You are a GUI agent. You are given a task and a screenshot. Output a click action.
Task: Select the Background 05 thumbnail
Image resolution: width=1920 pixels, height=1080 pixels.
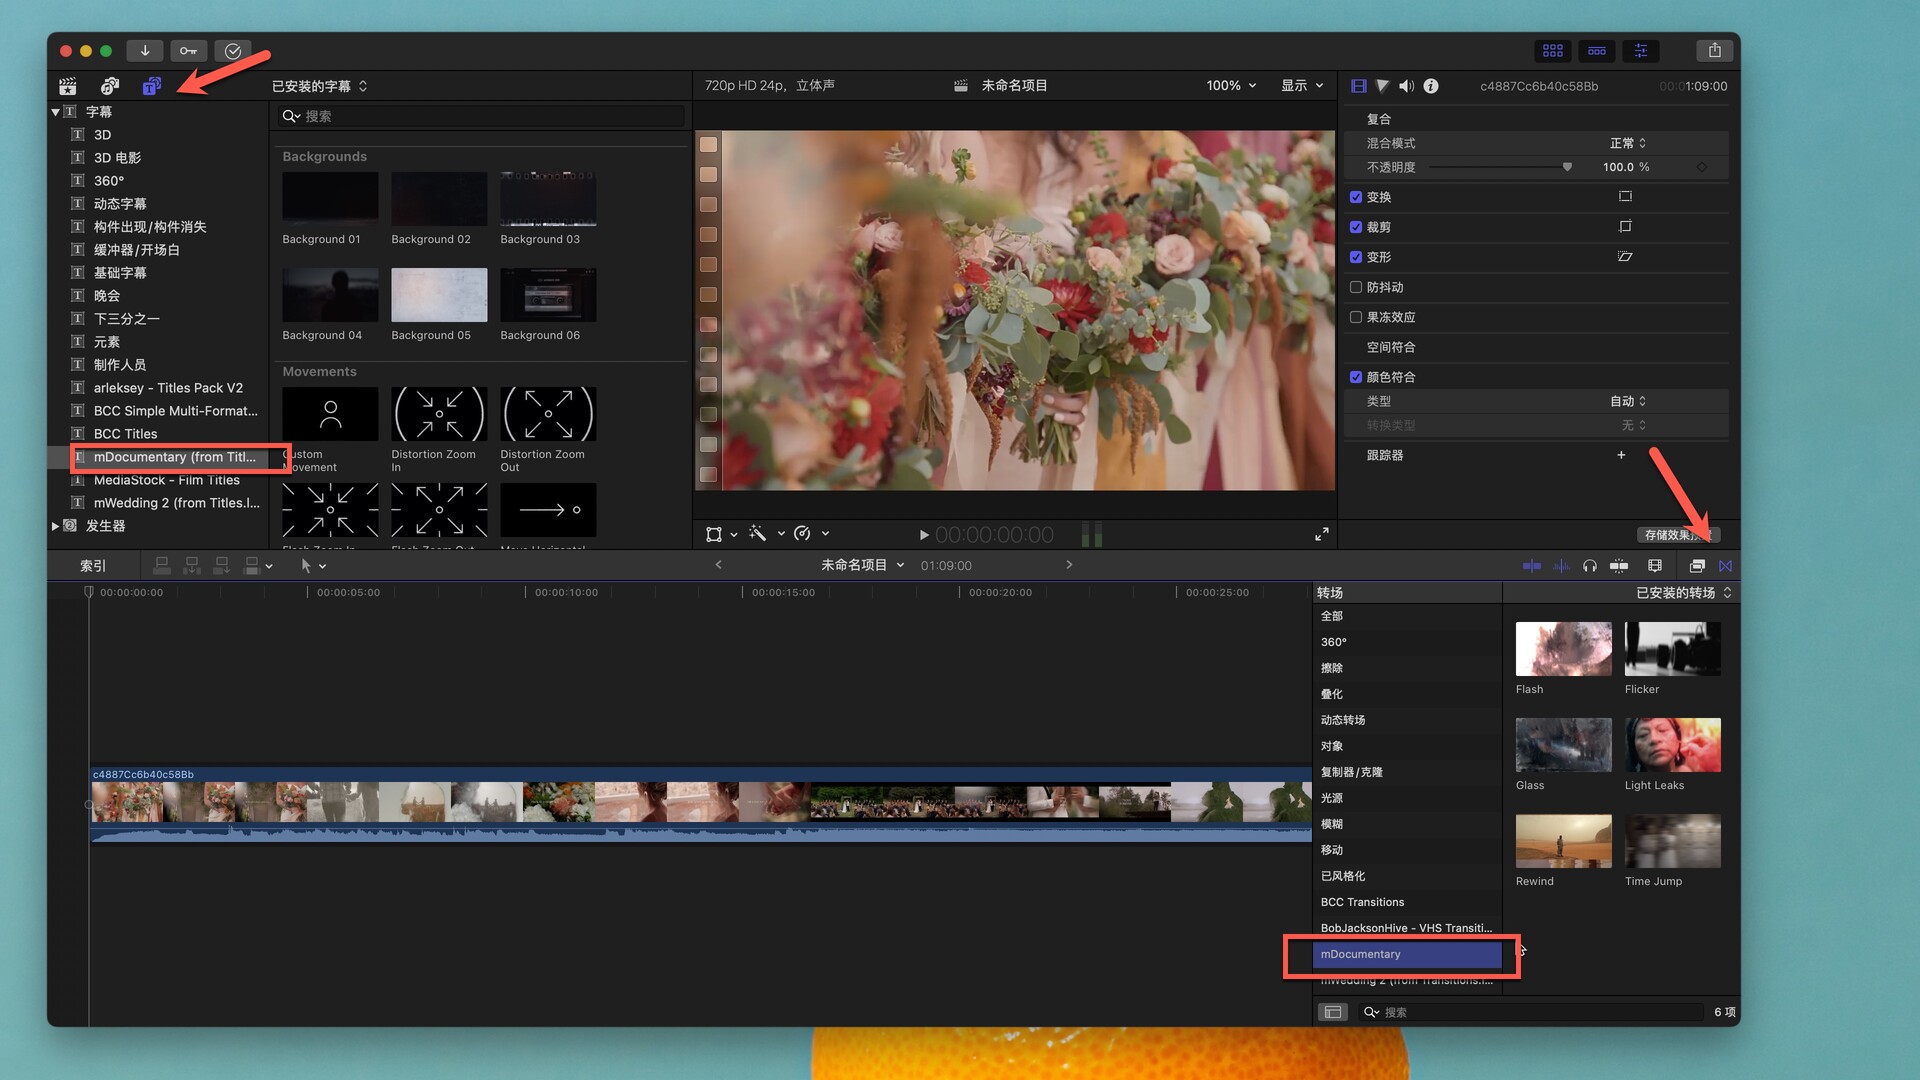[x=439, y=294]
